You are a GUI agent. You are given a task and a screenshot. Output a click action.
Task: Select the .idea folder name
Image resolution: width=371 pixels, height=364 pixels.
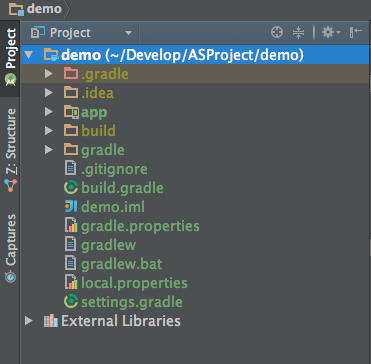coord(97,93)
